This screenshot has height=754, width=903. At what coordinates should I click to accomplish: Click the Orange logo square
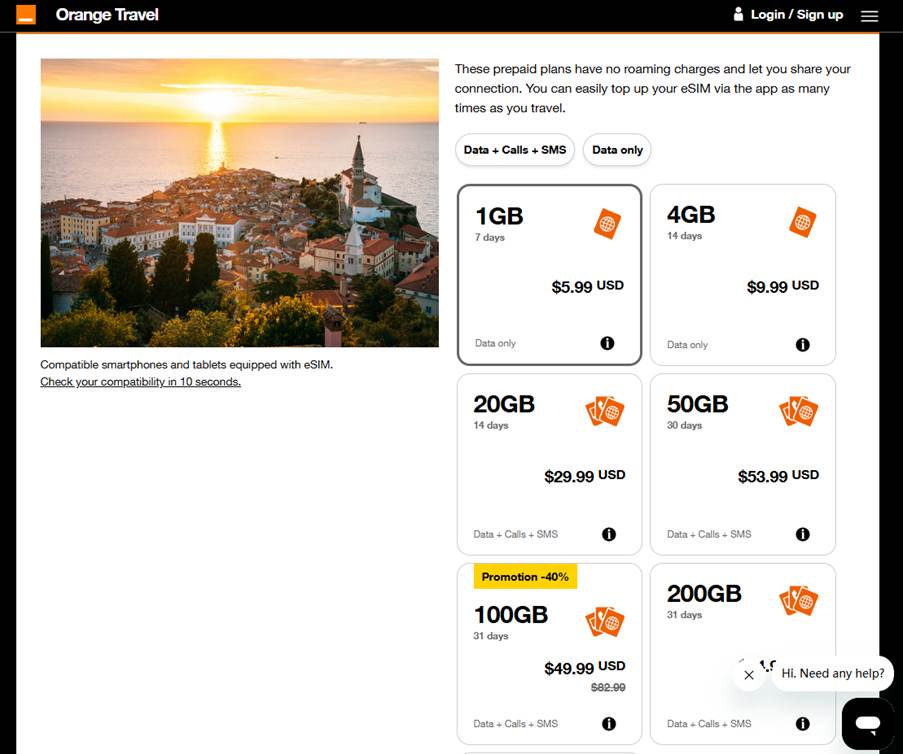(26, 15)
